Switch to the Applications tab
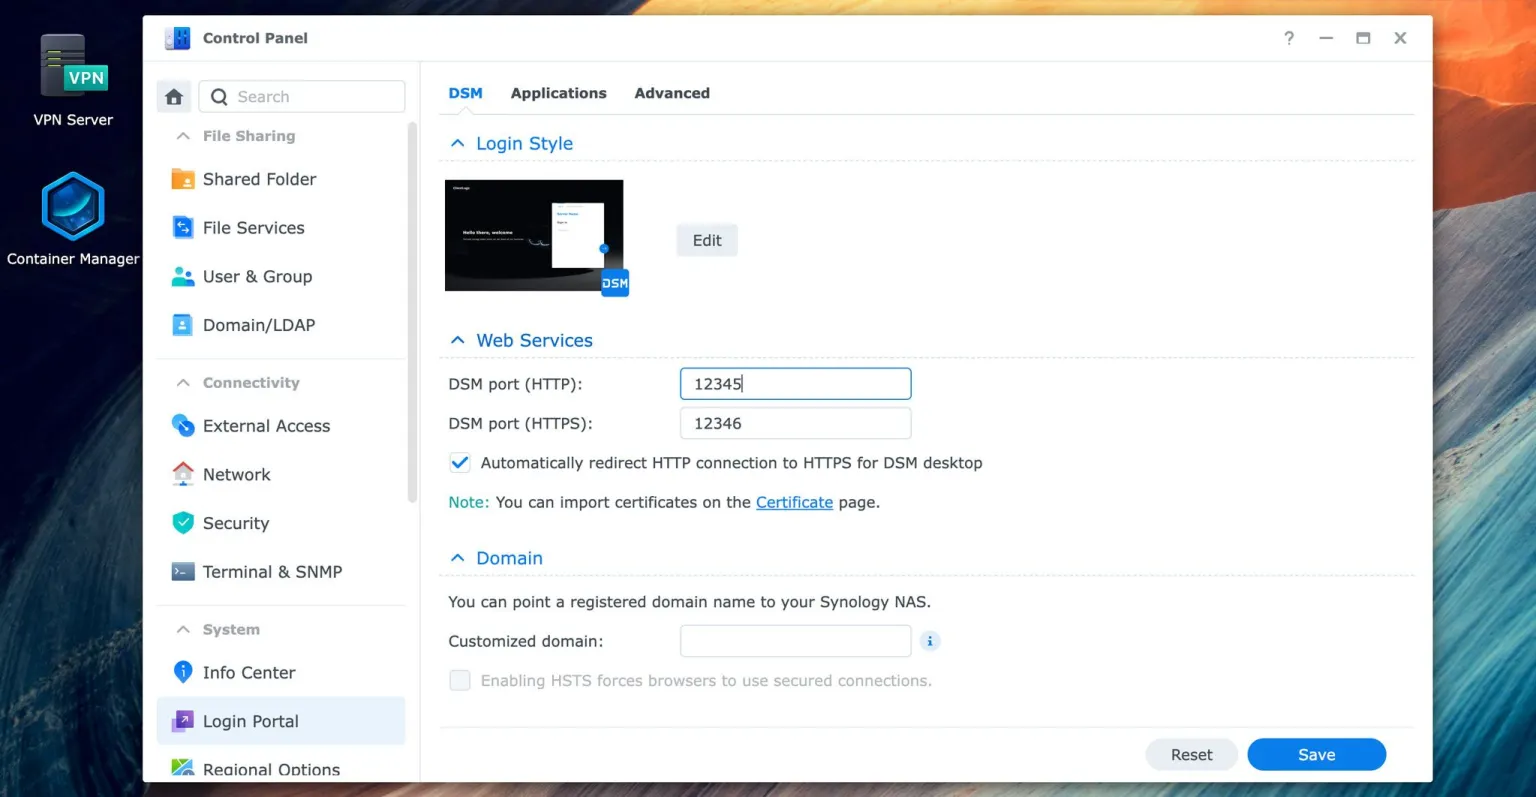The width and height of the screenshot is (1536, 797). 558,93
